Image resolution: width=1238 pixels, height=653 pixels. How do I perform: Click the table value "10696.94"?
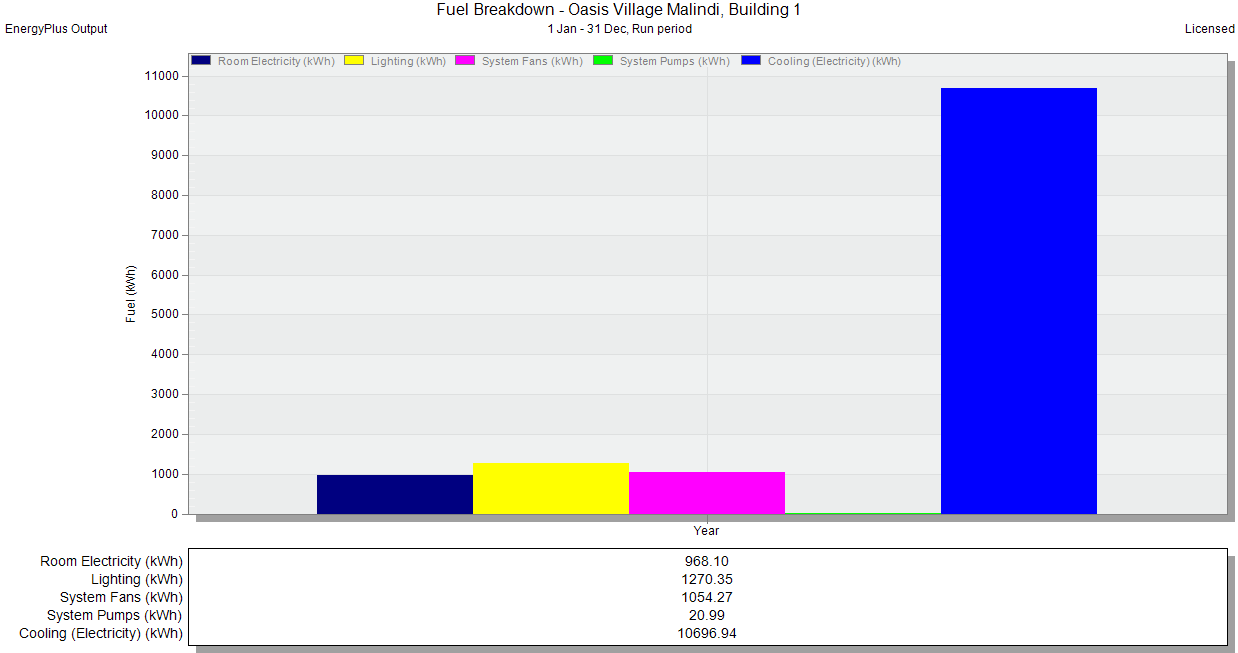pyautogui.click(x=707, y=634)
